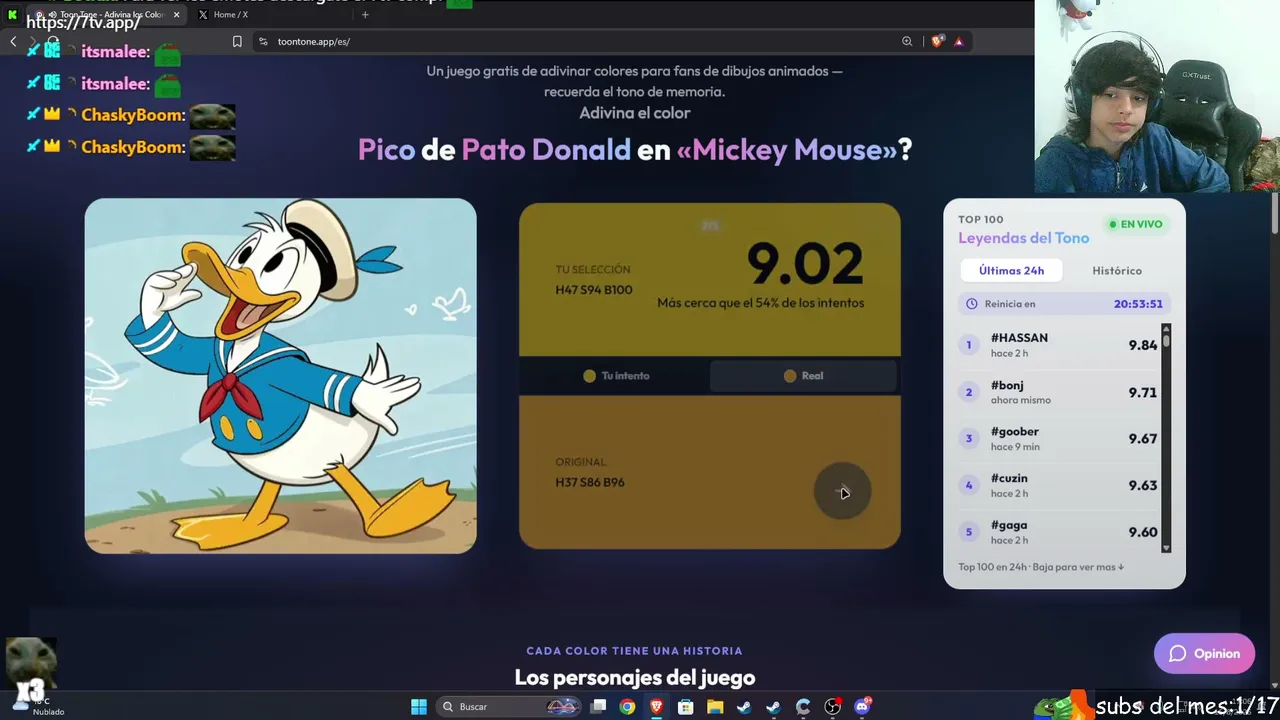Close the Toon Tone tab
The height and width of the screenshot is (720, 1280).
(176, 15)
